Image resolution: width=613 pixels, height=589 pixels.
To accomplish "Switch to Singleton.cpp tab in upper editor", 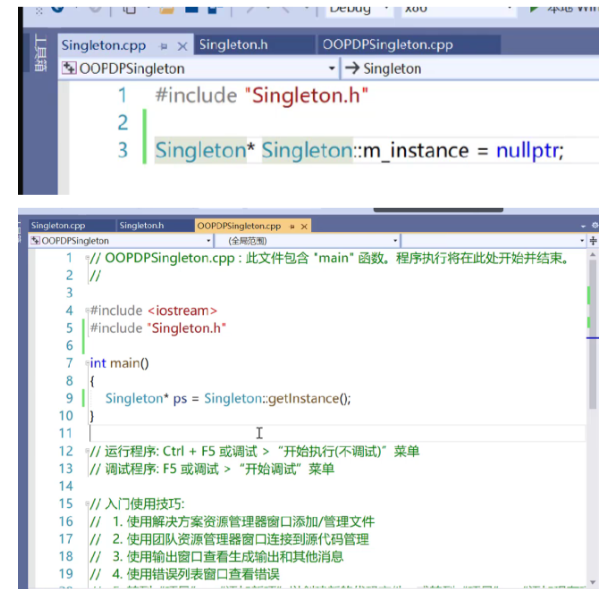I will [104, 46].
